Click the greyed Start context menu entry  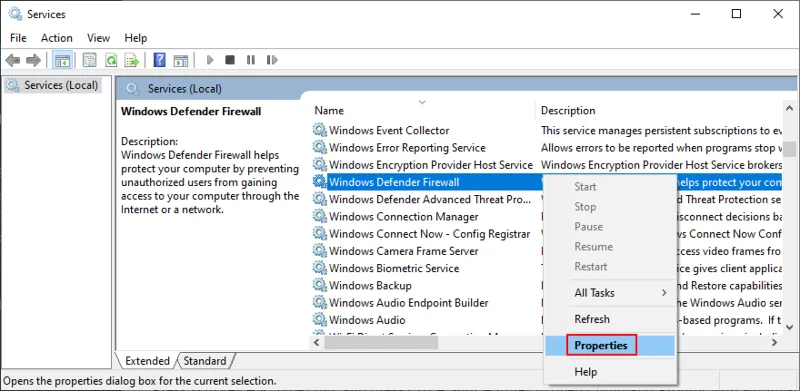click(610, 187)
